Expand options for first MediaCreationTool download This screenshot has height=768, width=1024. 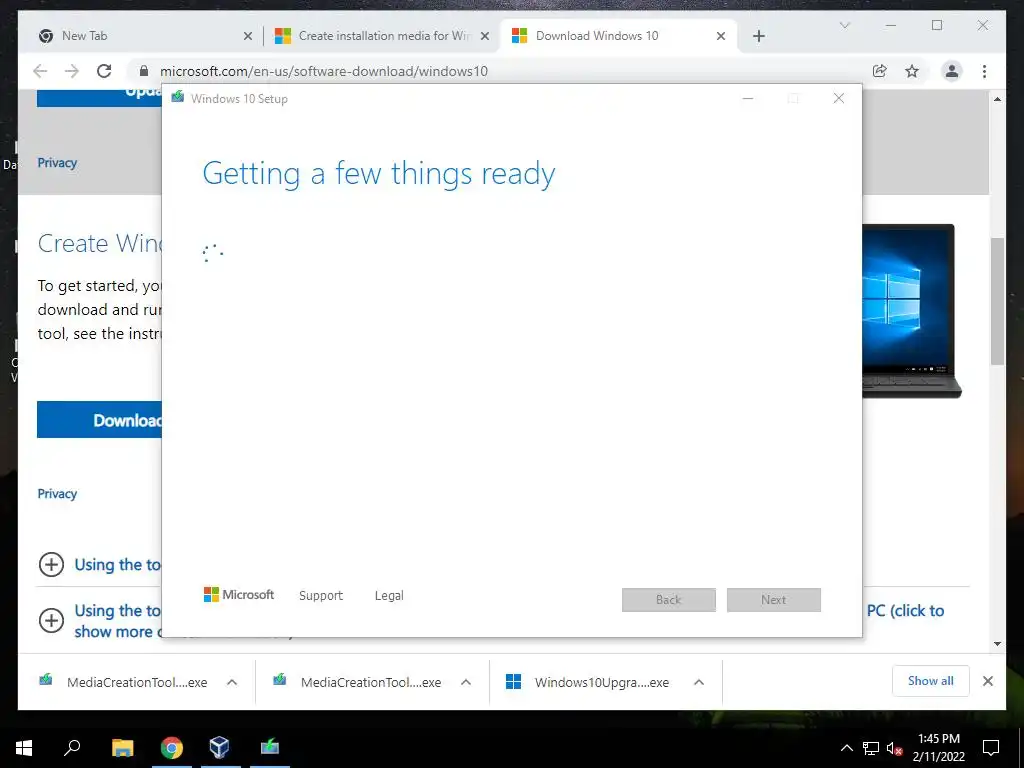(232, 682)
